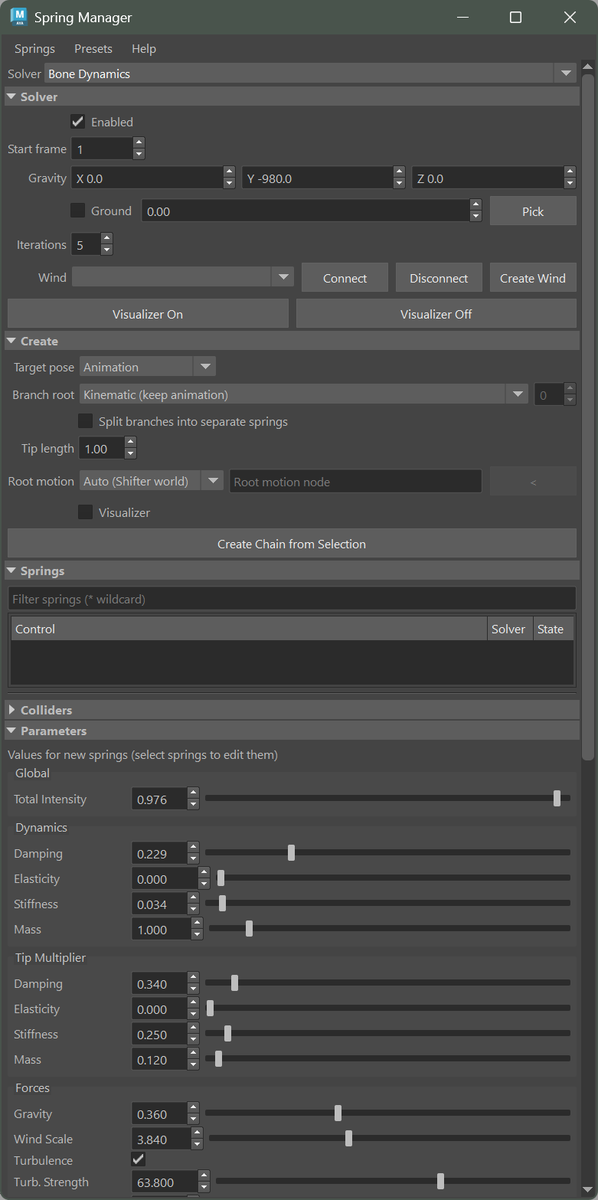598x1200 pixels.
Task: Click the Create Wind button
Action: [533, 278]
